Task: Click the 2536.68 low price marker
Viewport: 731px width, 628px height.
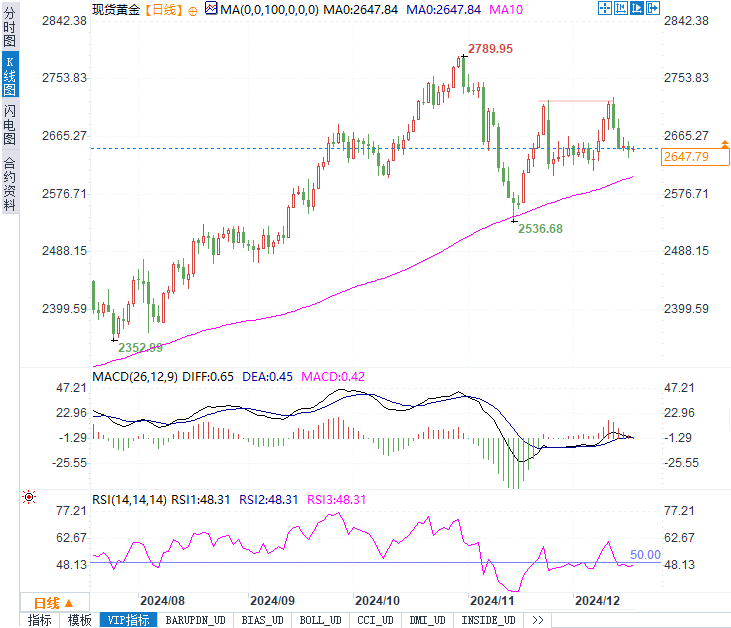Action: point(540,228)
